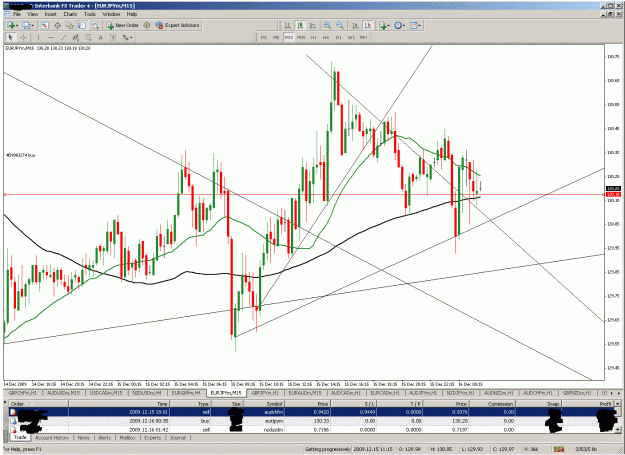The width and height of the screenshot is (625, 455).
Task: Select the Text Label tool
Action: [x=113, y=37]
